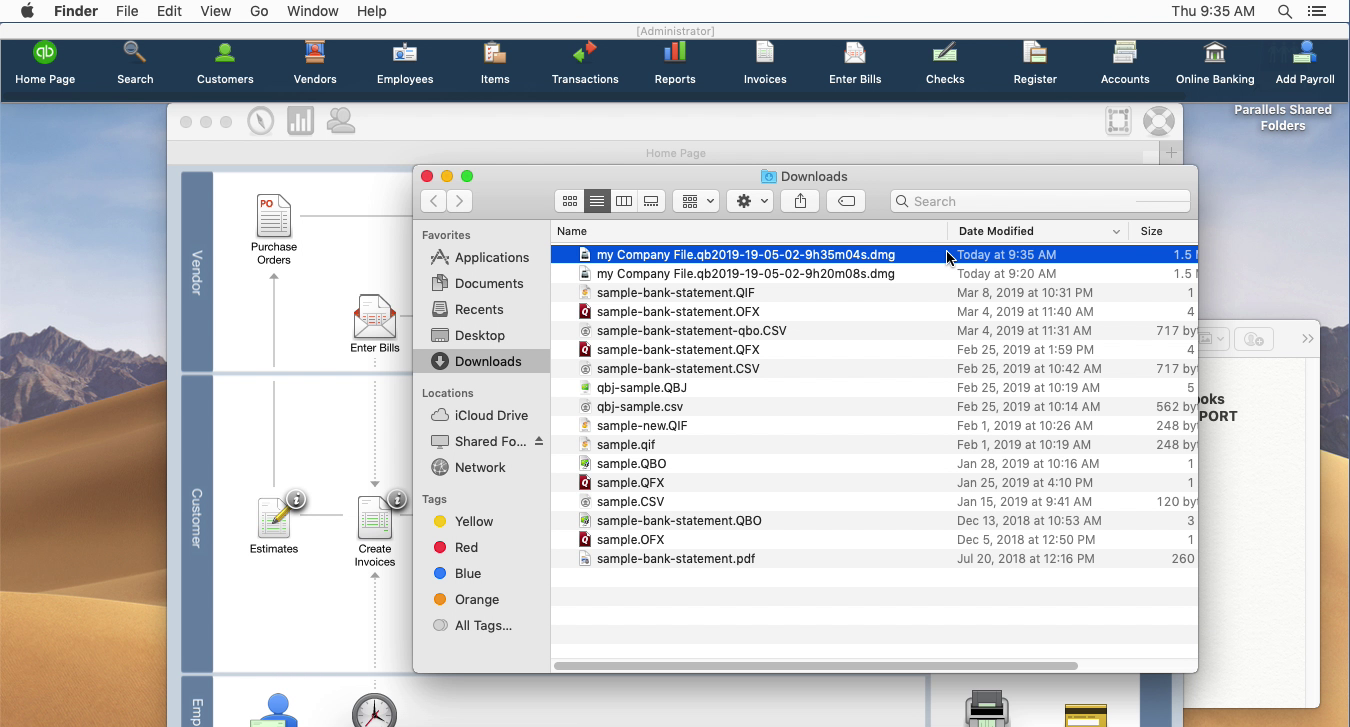Click the lifebuoy help icon in Home Page window
This screenshot has width=1350, height=727.
1158,121
